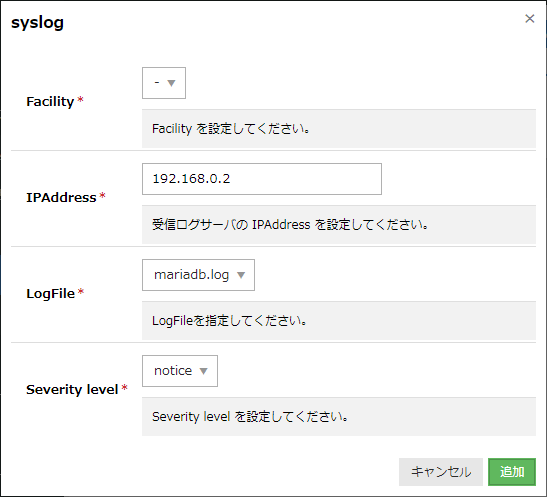This screenshot has width=547, height=497.
Task: Click the キャンセル button
Action: [x=441, y=472]
